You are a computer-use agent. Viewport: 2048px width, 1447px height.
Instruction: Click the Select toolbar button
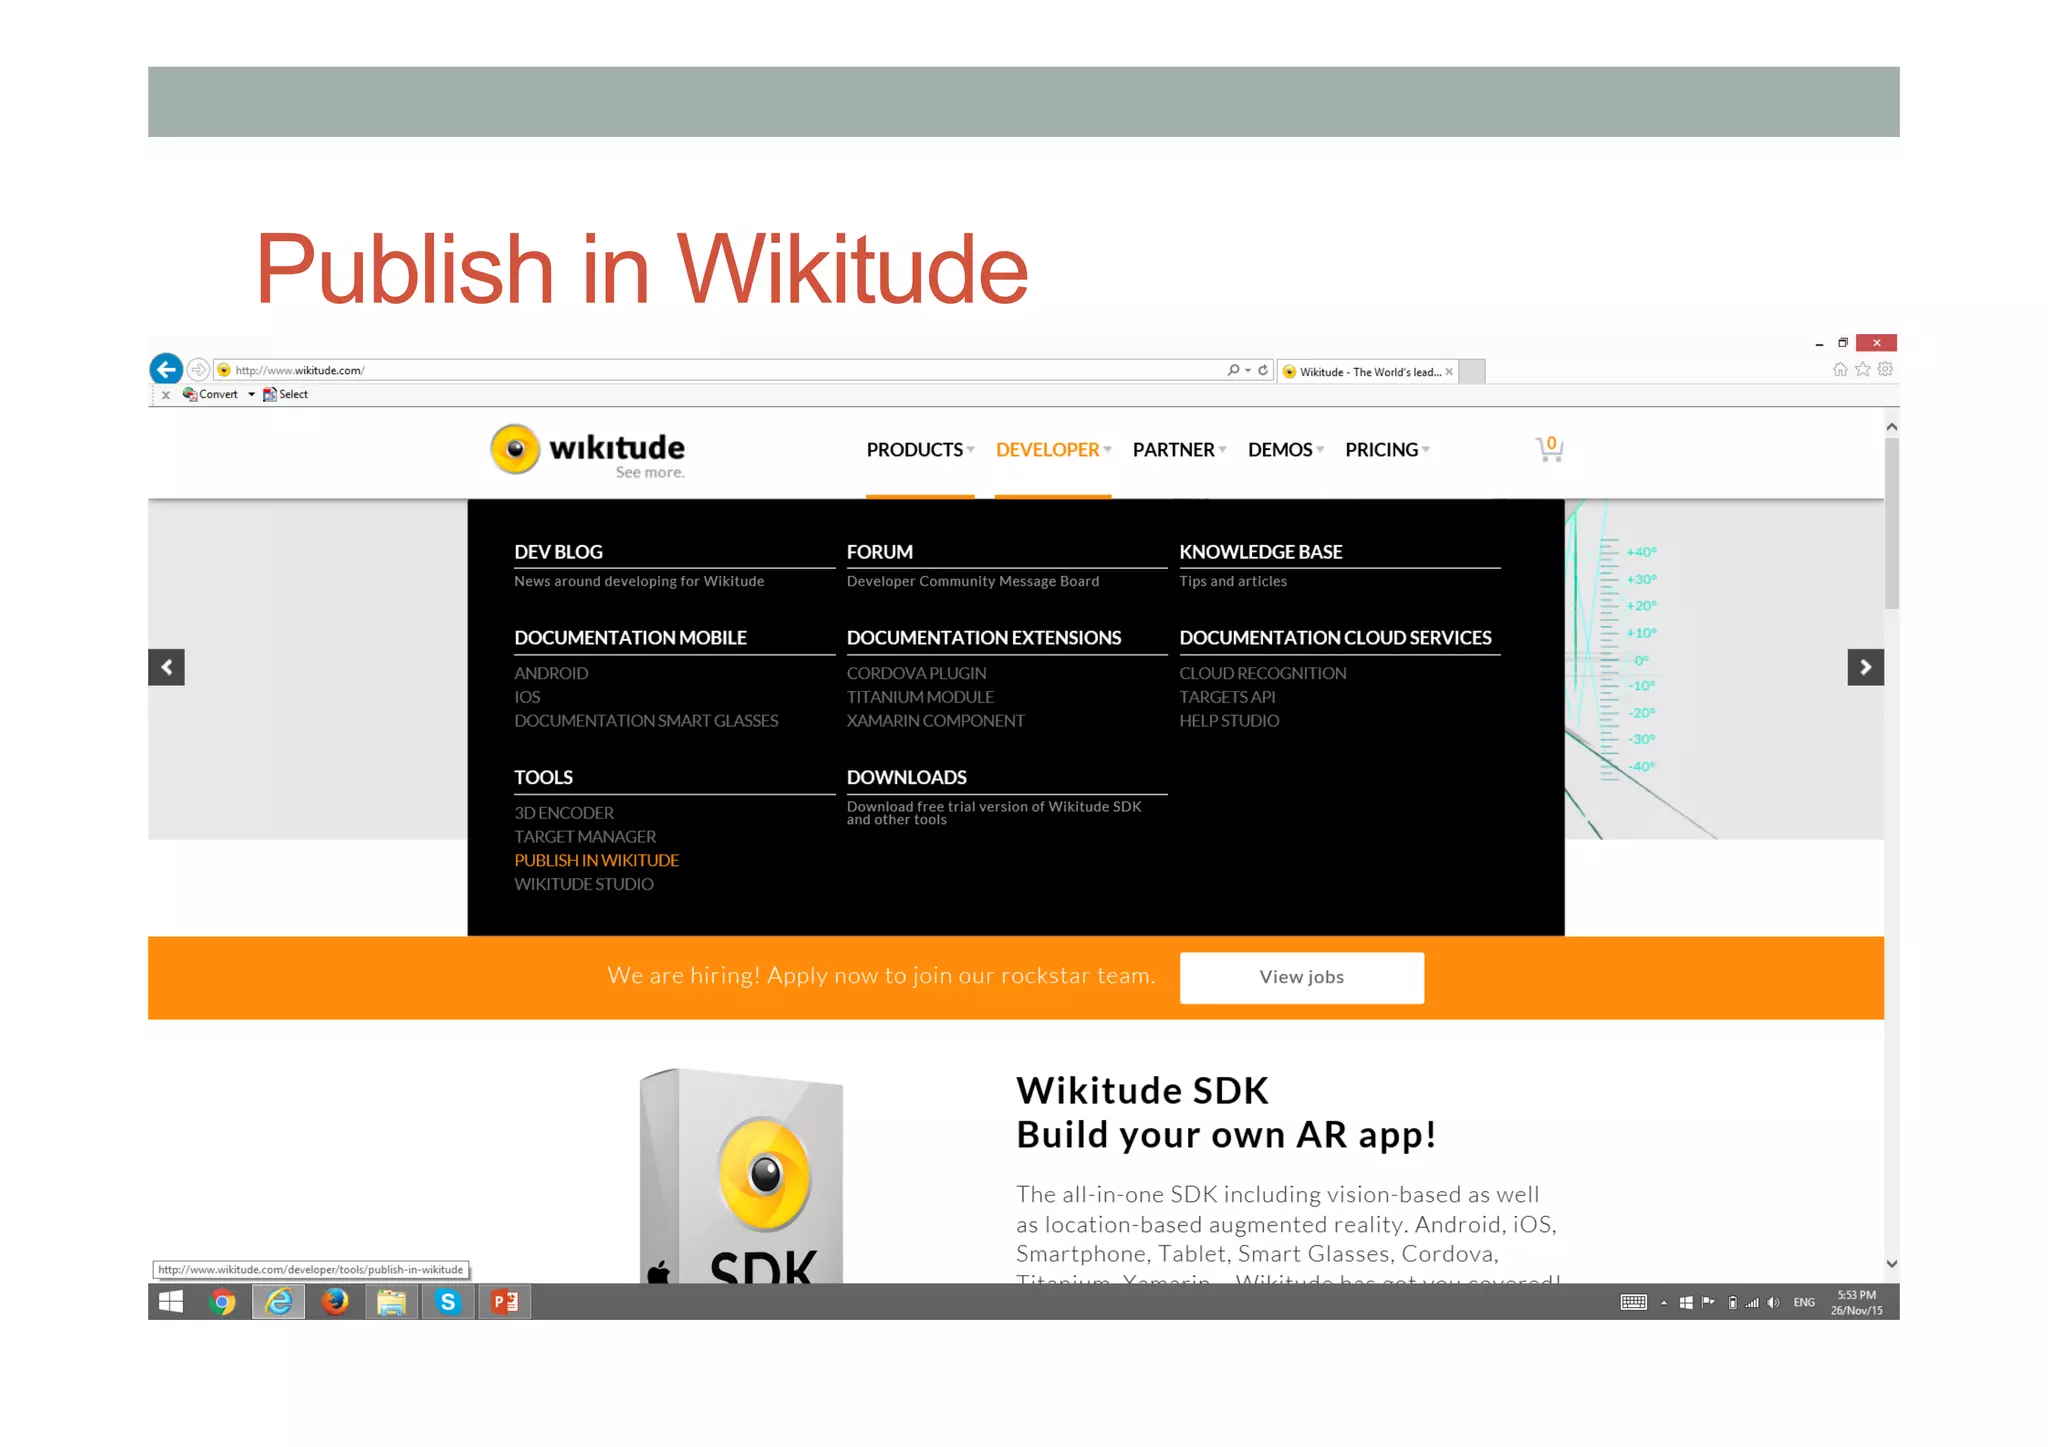coord(285,395)
